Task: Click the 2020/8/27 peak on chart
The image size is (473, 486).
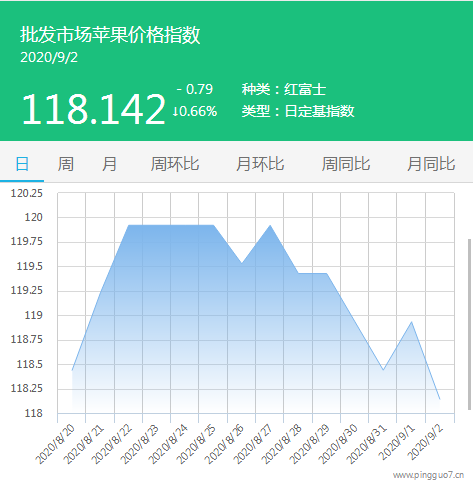Action: [x=270, y=226]
